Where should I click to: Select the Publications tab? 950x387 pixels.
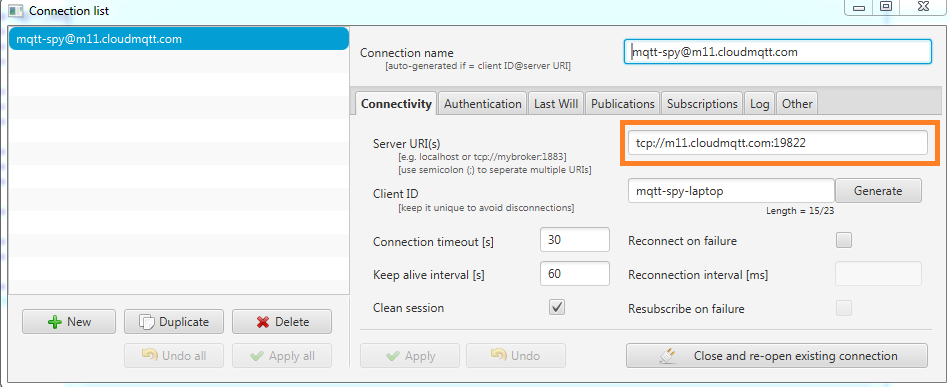(x=623, y=104)
